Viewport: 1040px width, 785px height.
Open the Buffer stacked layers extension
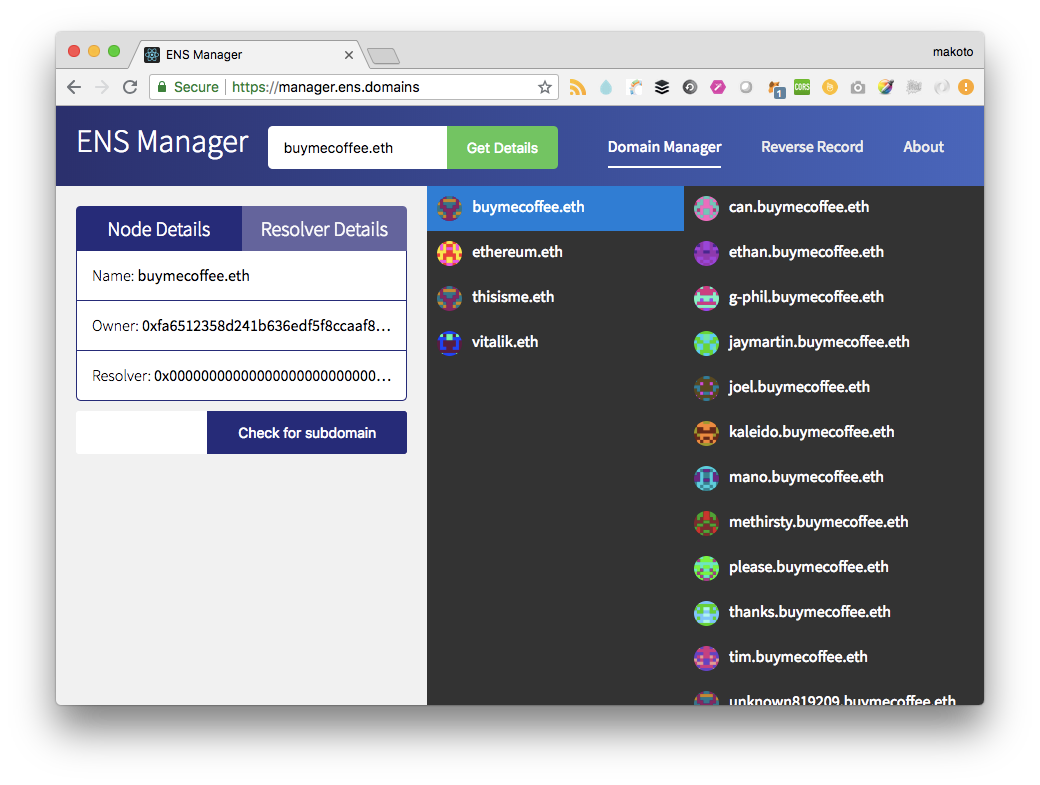click(662, 87)
